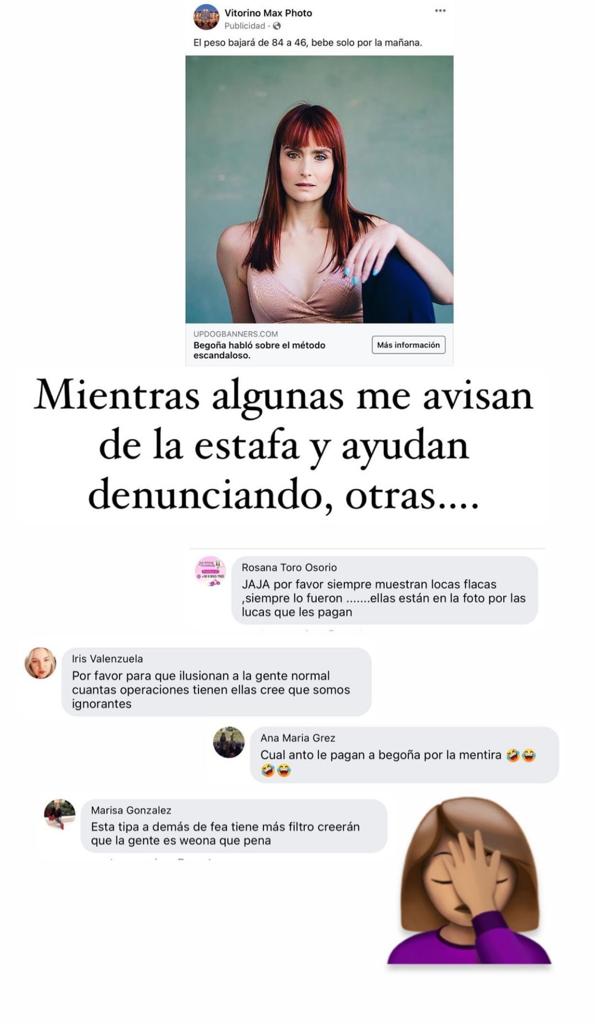Click the Ana Maria Grez commenter name
The height and width of the screenshot is (1024, 595).
click(298, 738)
